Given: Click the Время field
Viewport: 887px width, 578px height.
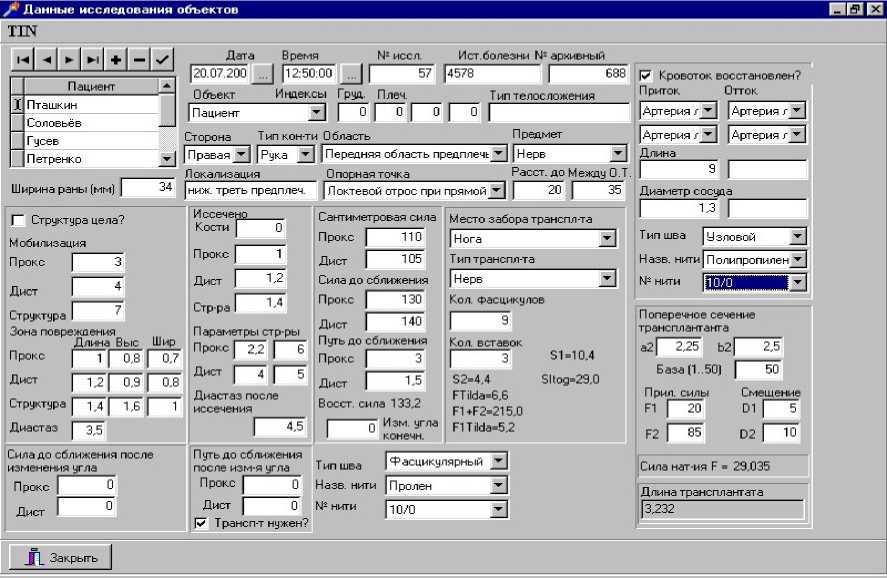Looking at the screenshot, I should (309, 74).
